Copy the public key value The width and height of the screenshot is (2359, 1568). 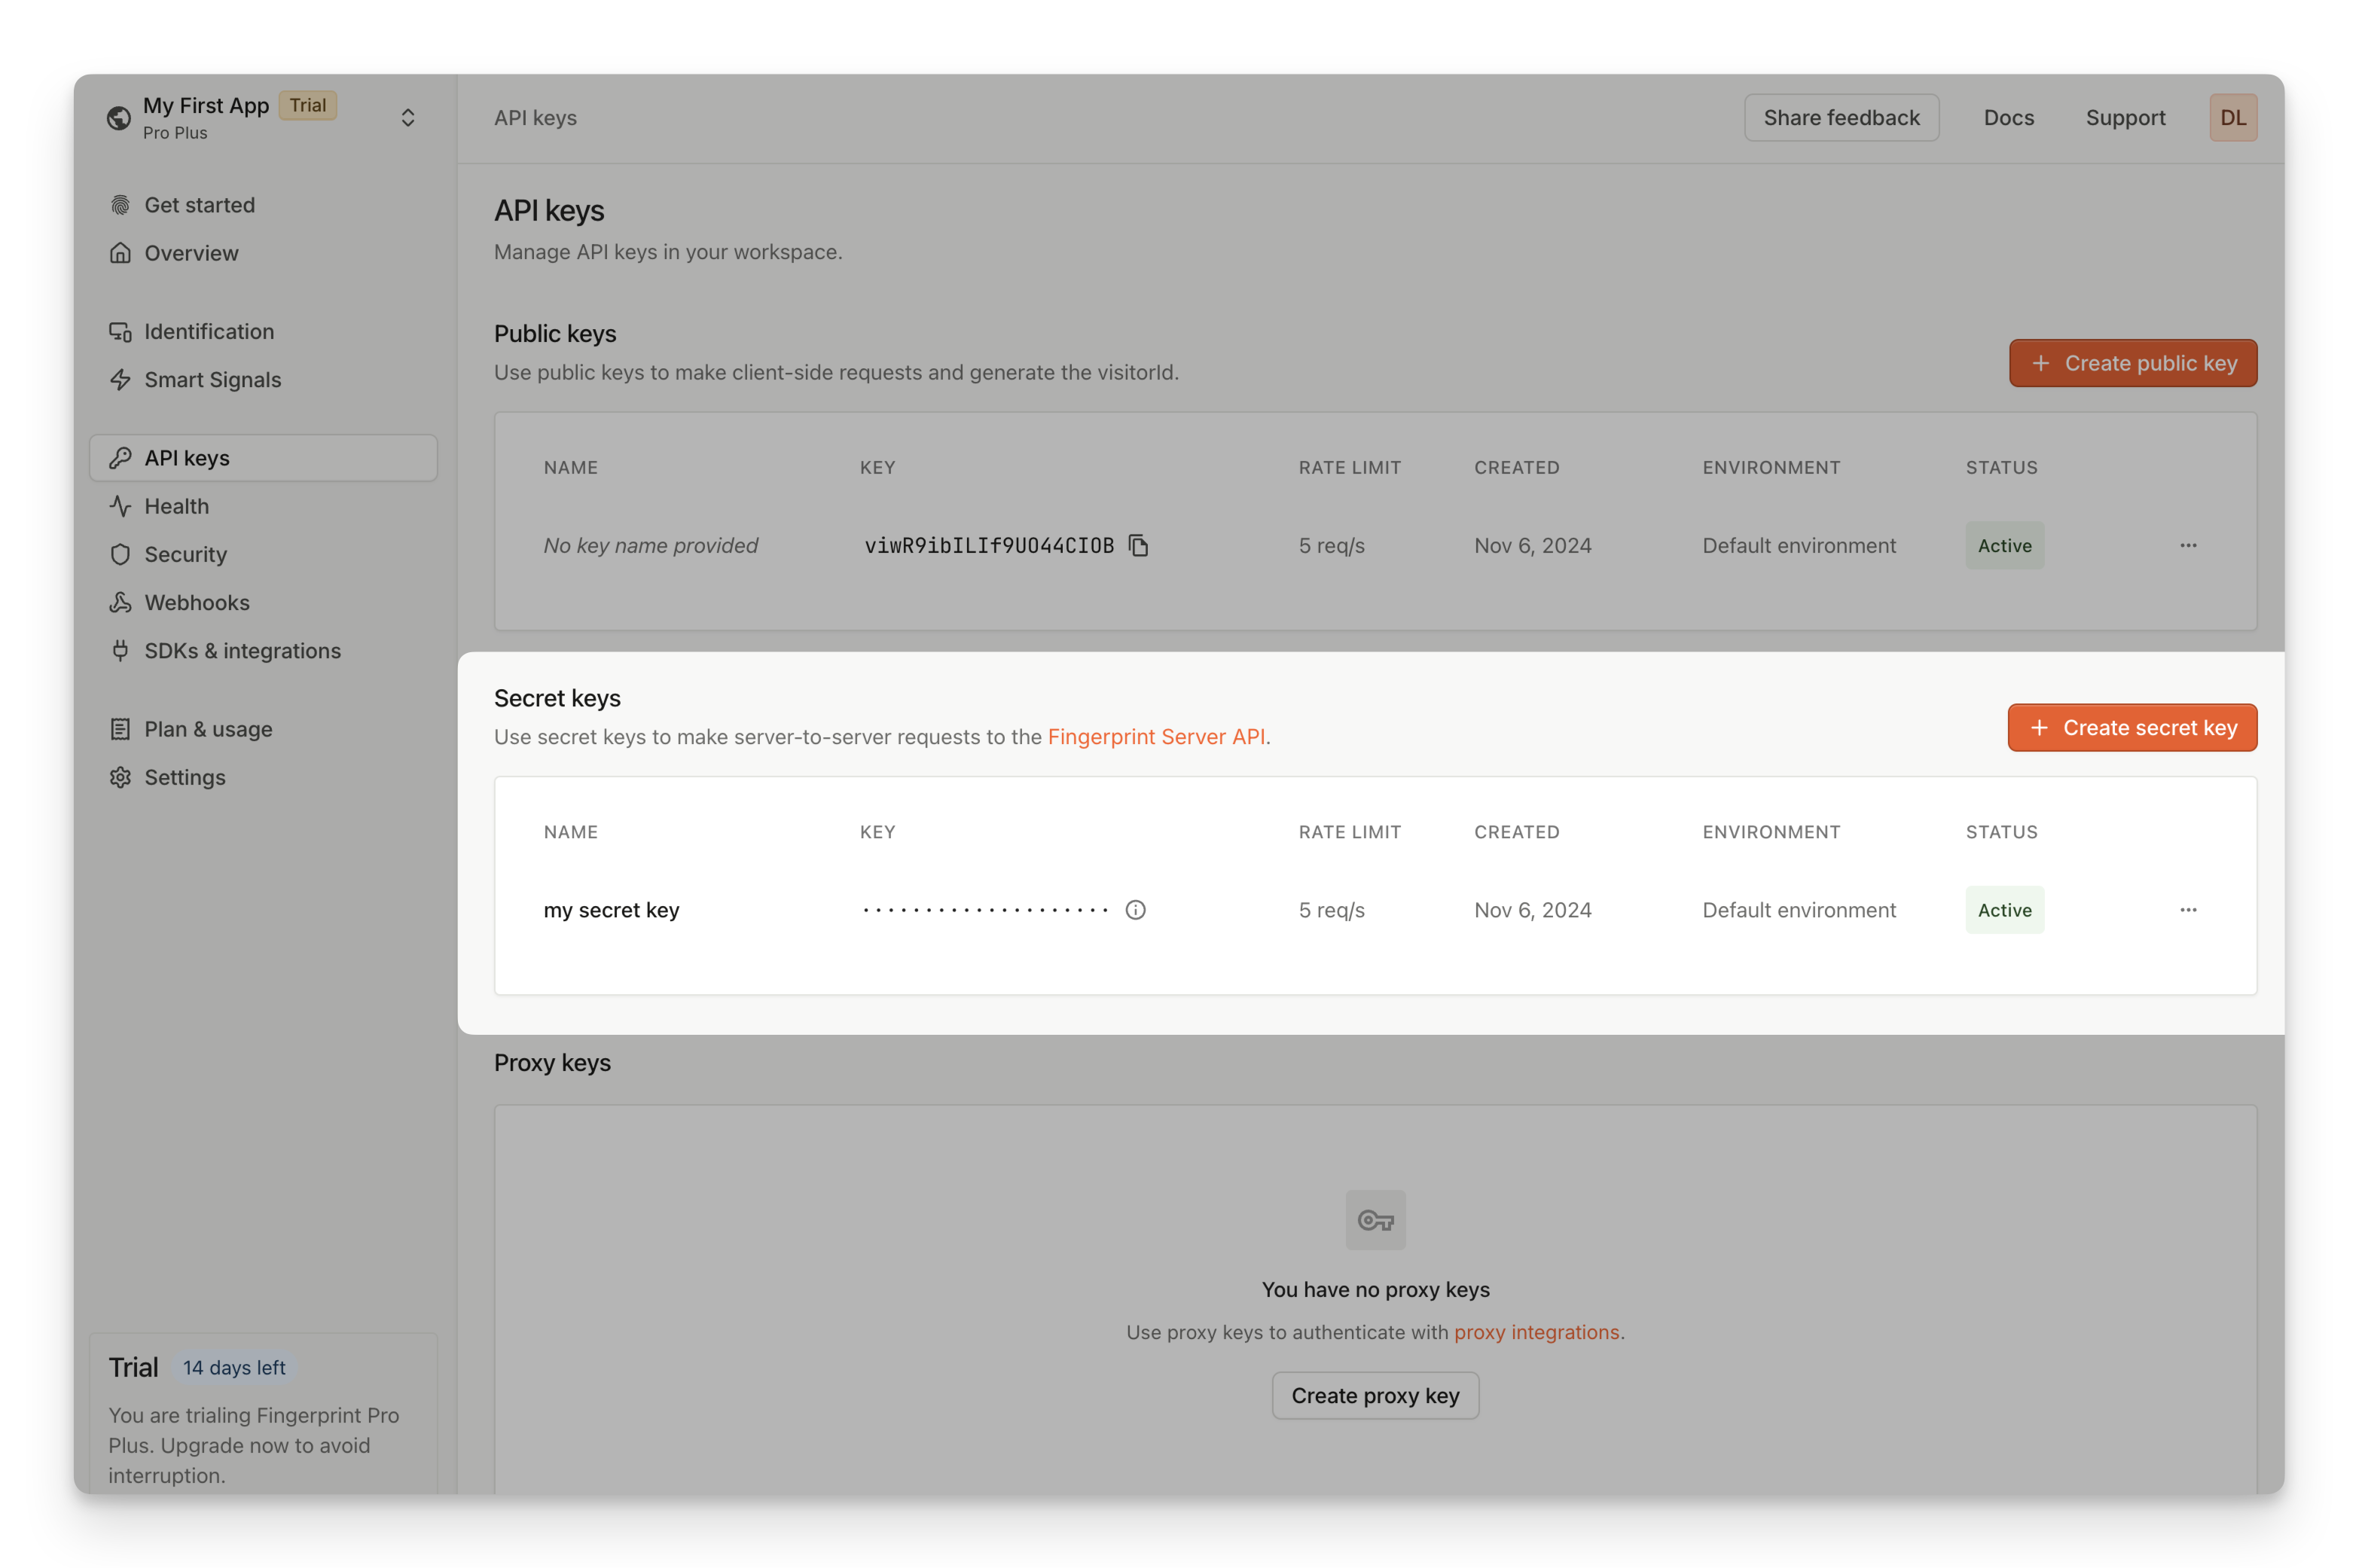tap(1138, 545)
